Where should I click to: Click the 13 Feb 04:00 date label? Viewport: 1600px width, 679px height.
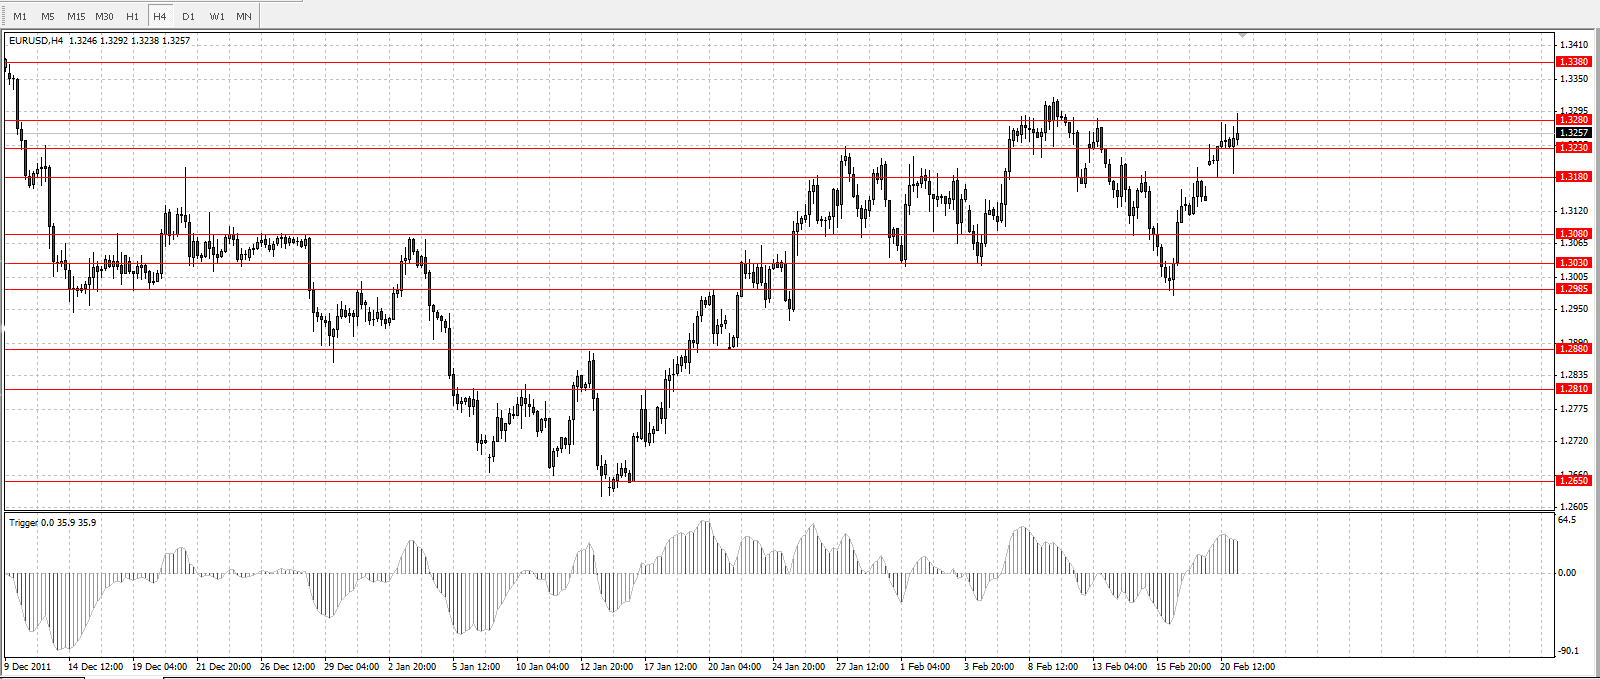coord(1120,666)
